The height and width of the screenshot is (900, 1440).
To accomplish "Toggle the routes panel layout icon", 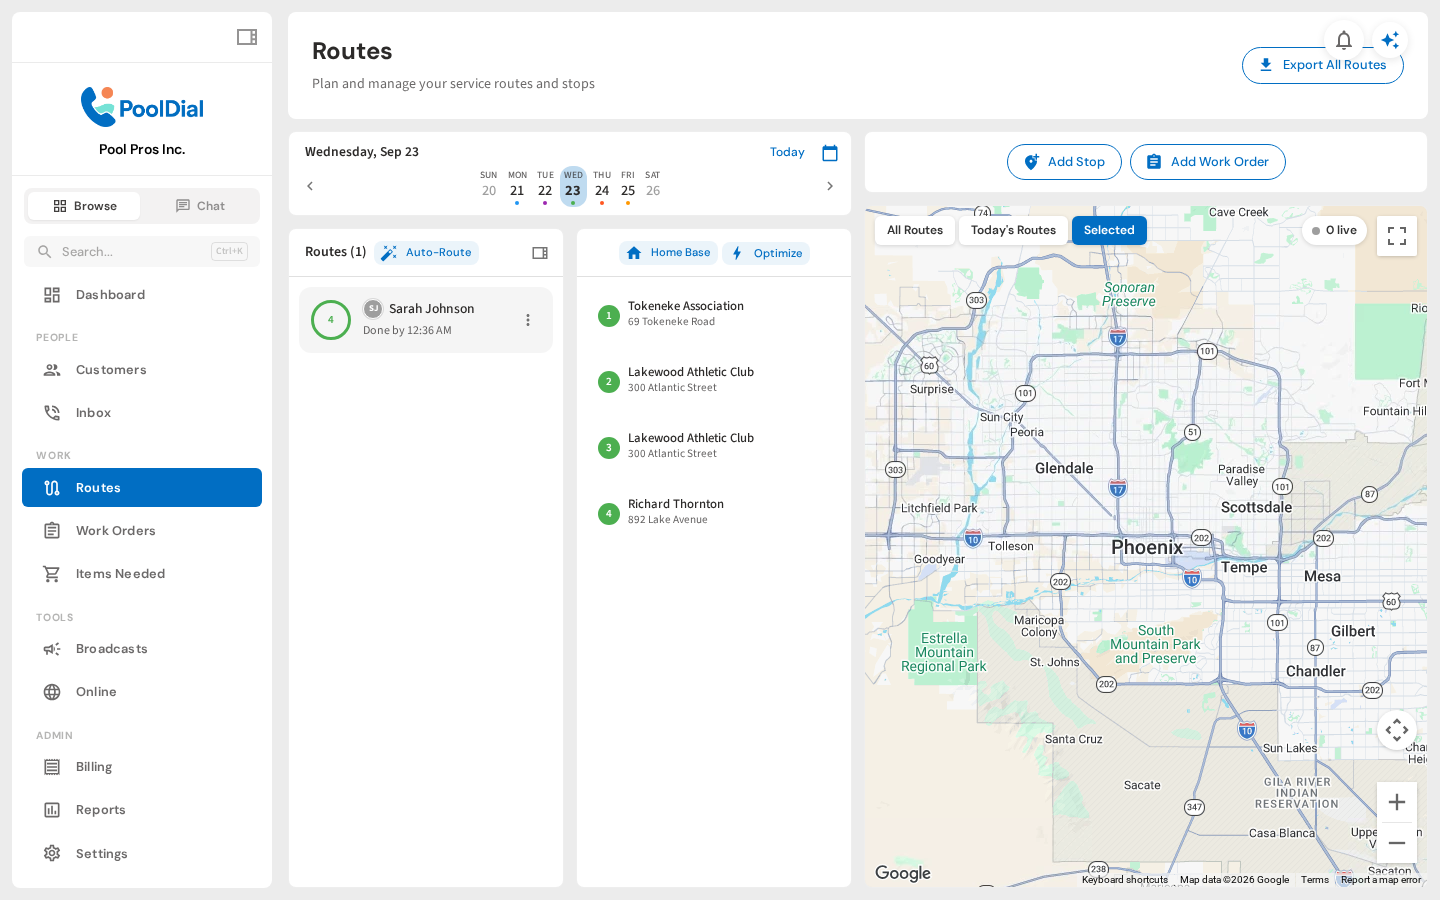I will (x=540, y=253).
